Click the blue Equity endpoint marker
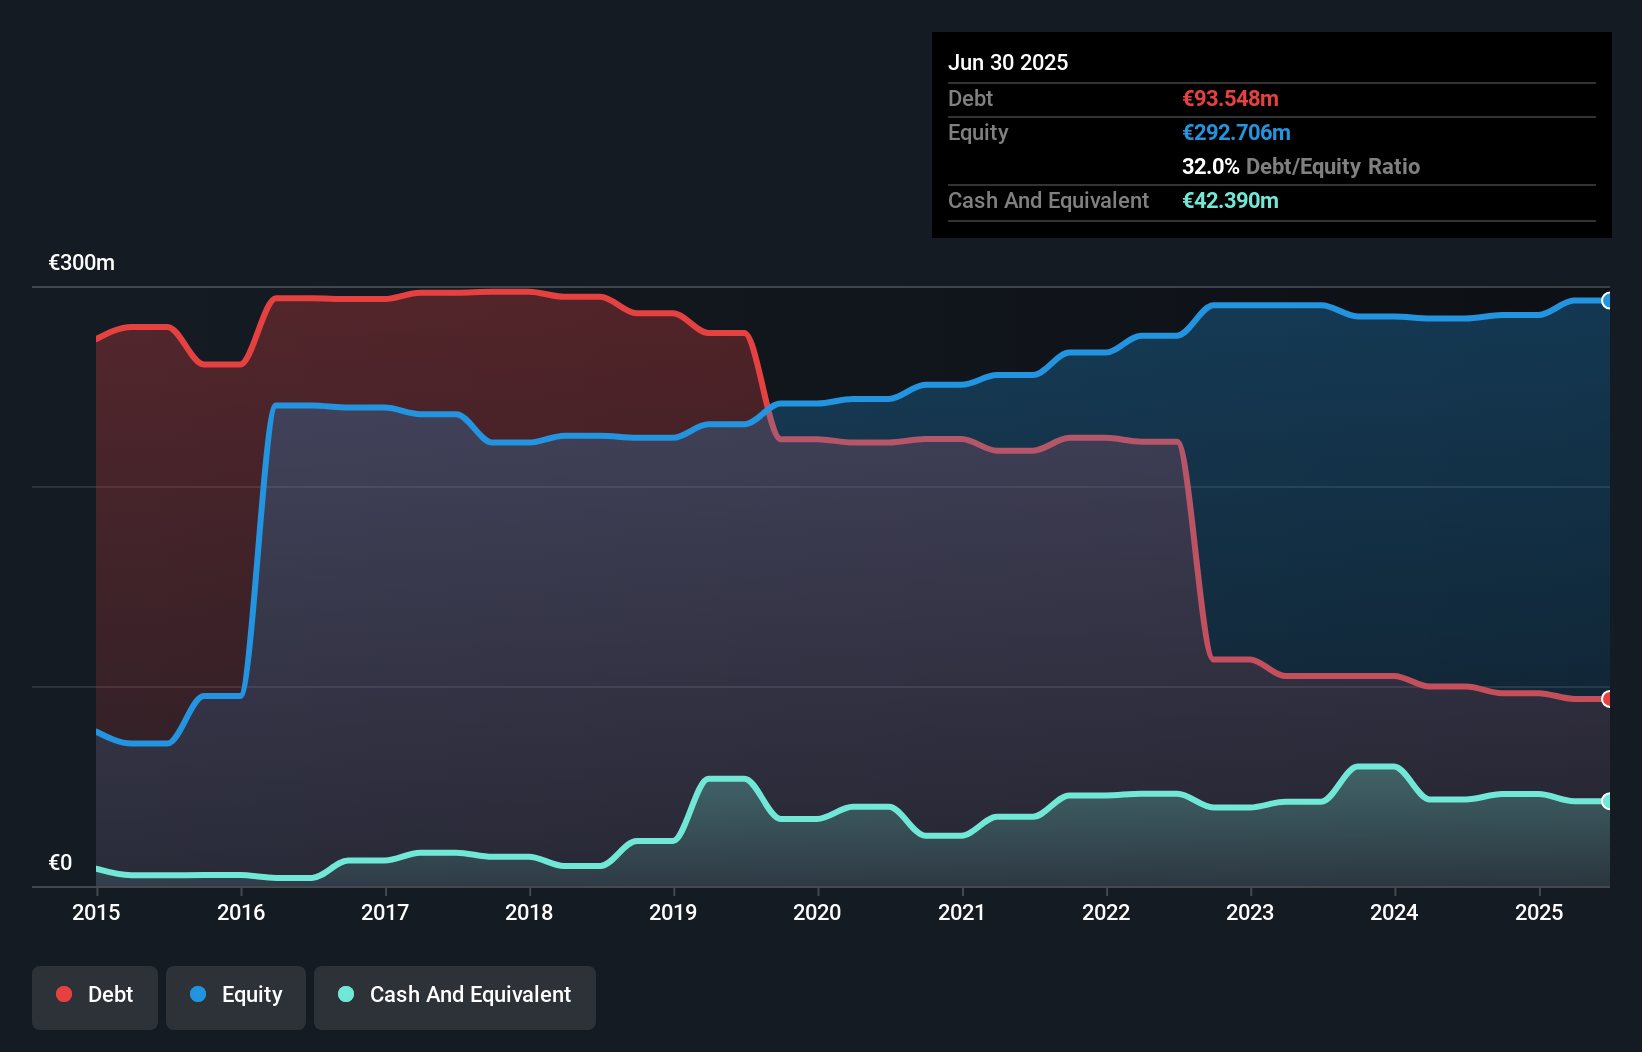Viewport: 1642px width, 1052px height. pos(1608,301)
